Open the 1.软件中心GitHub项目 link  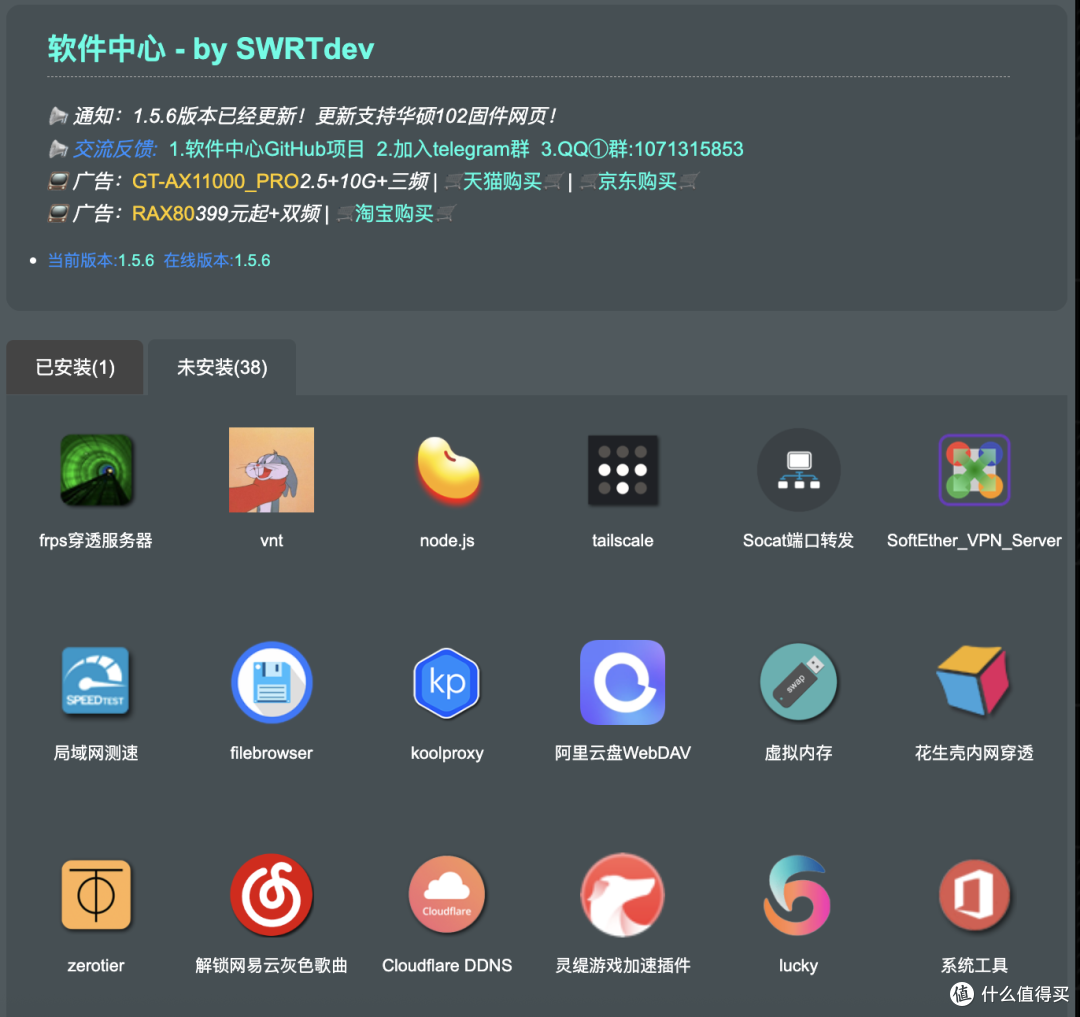[267, 149]
